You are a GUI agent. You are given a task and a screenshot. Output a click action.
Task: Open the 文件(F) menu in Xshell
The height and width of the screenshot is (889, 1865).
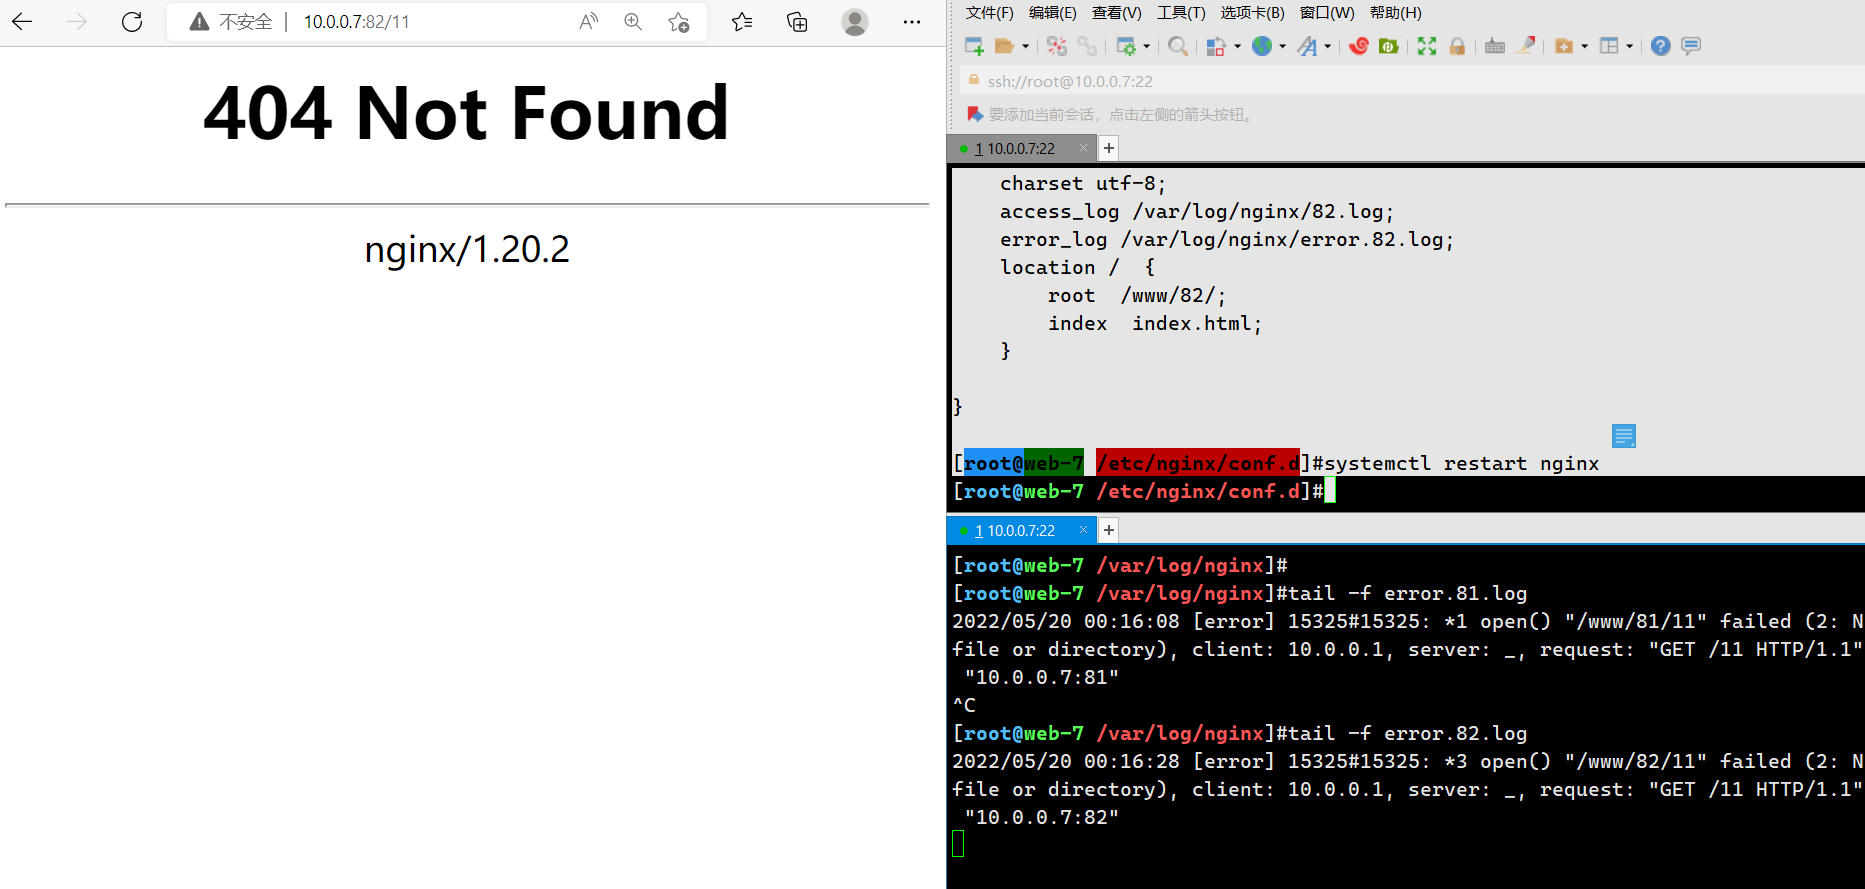990,13
